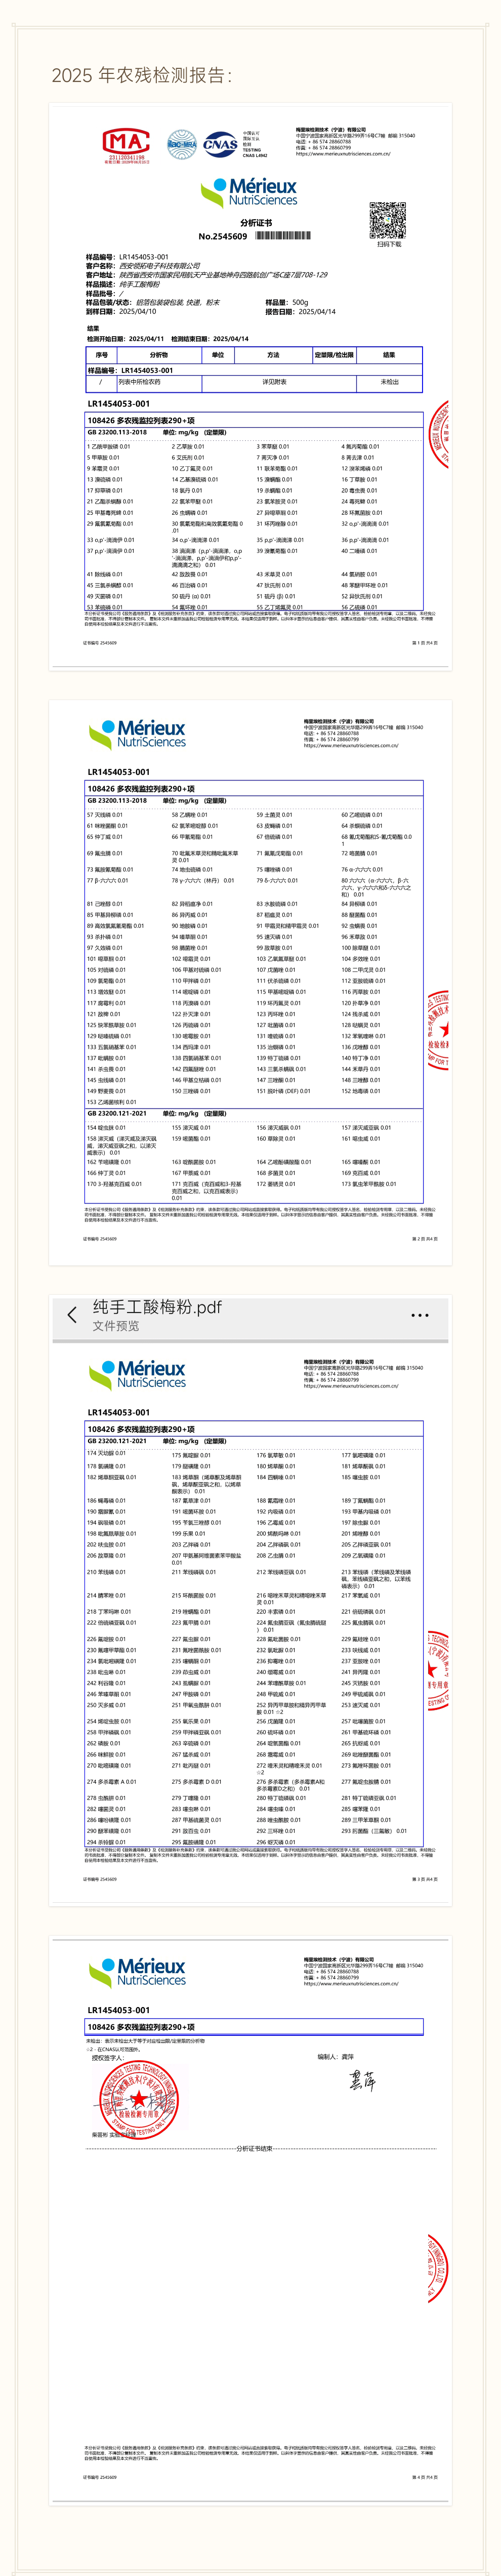Open the three-dots more menu in 文件预览 header

point(420,1315)
